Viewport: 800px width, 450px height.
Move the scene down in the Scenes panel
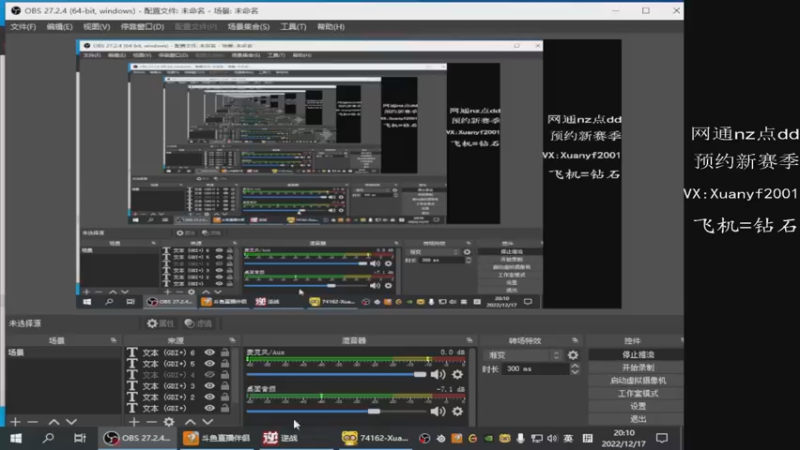click(71, 422)
